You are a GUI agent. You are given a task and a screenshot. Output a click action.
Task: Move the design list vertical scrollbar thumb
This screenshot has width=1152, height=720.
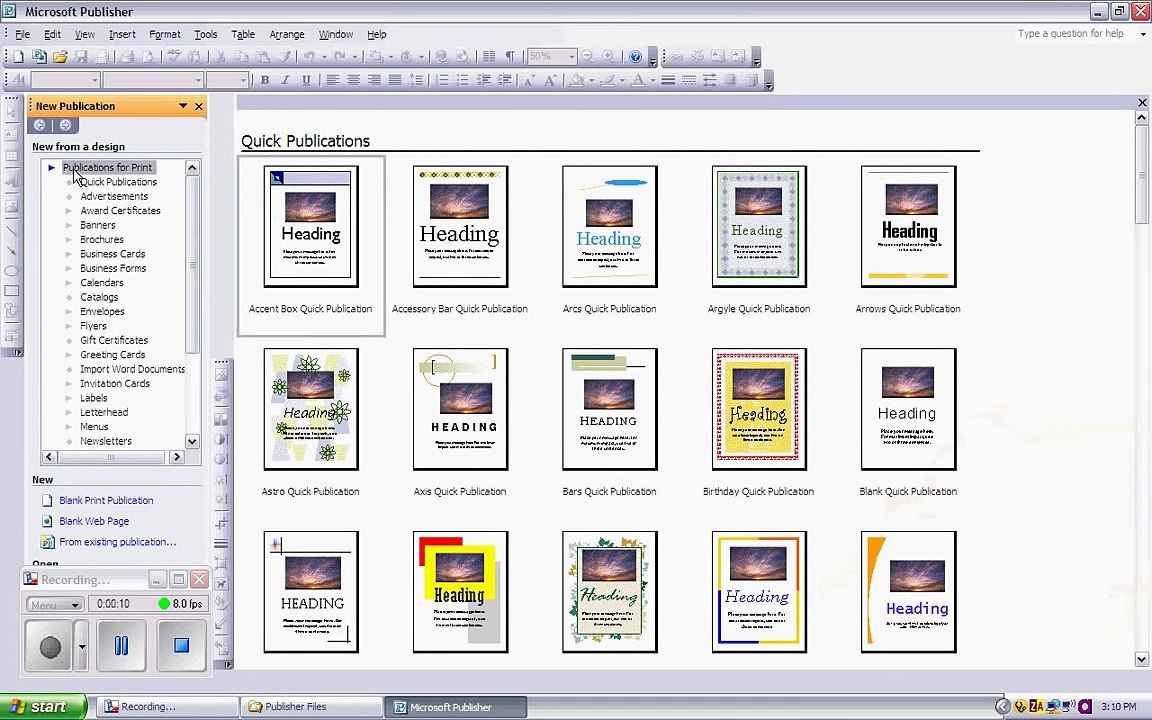pos(192,264)
